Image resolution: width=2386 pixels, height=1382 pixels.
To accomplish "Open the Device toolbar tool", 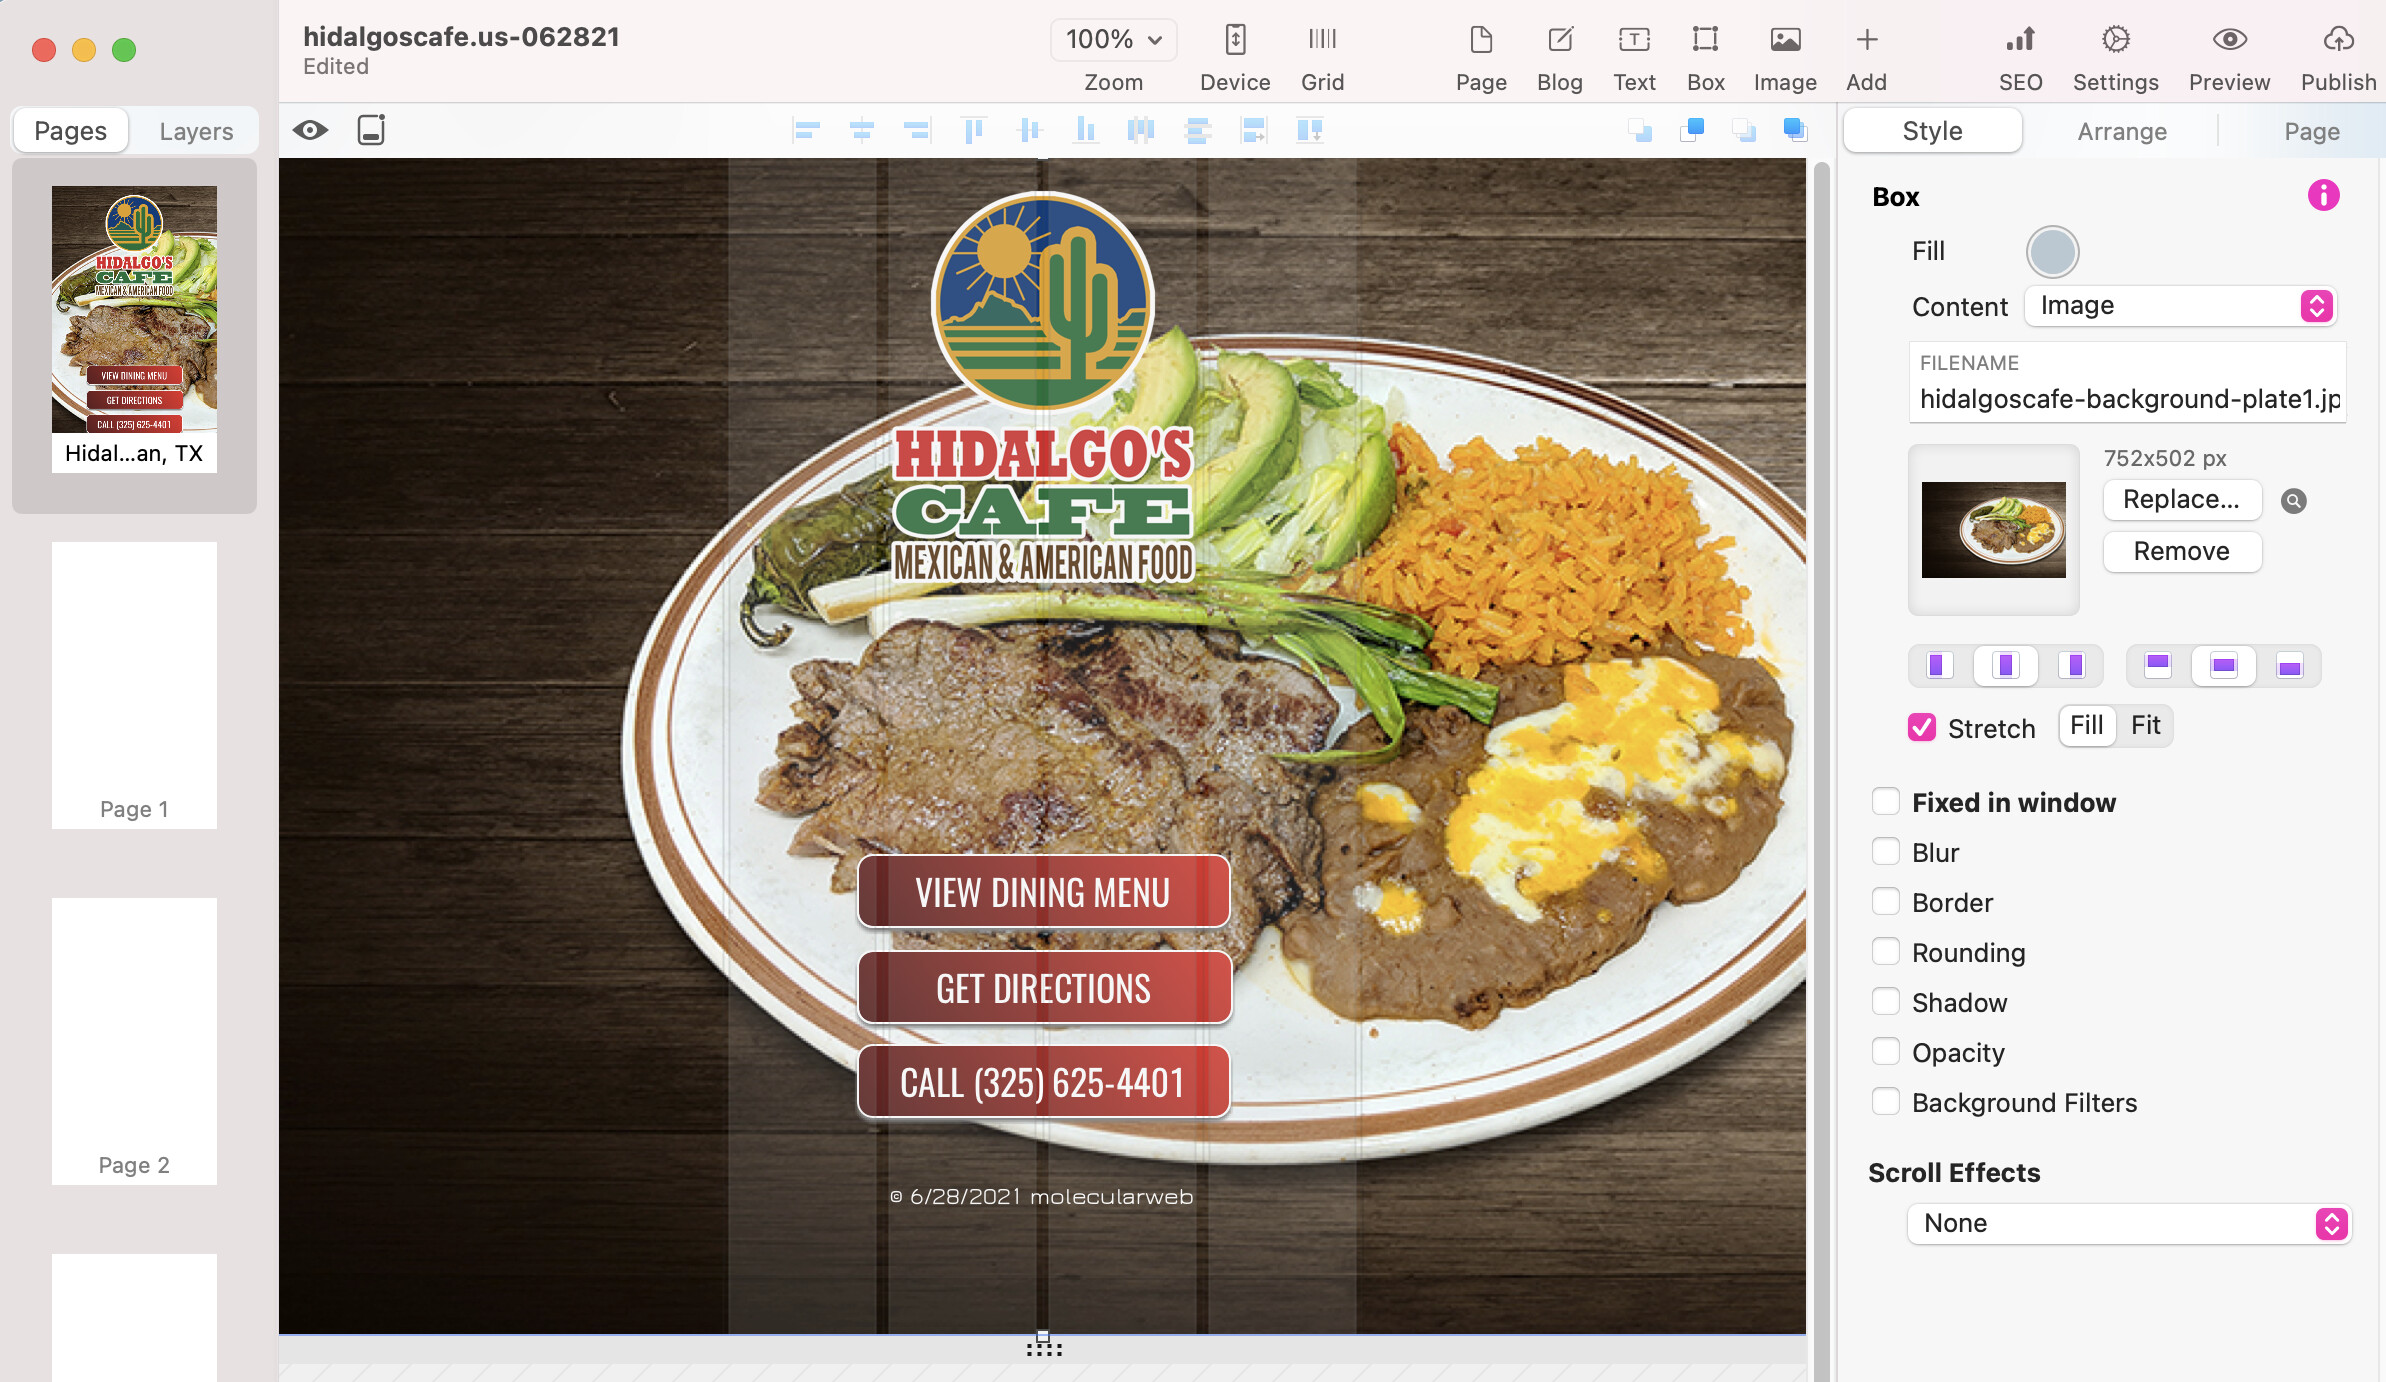I will coord(1235,57).
